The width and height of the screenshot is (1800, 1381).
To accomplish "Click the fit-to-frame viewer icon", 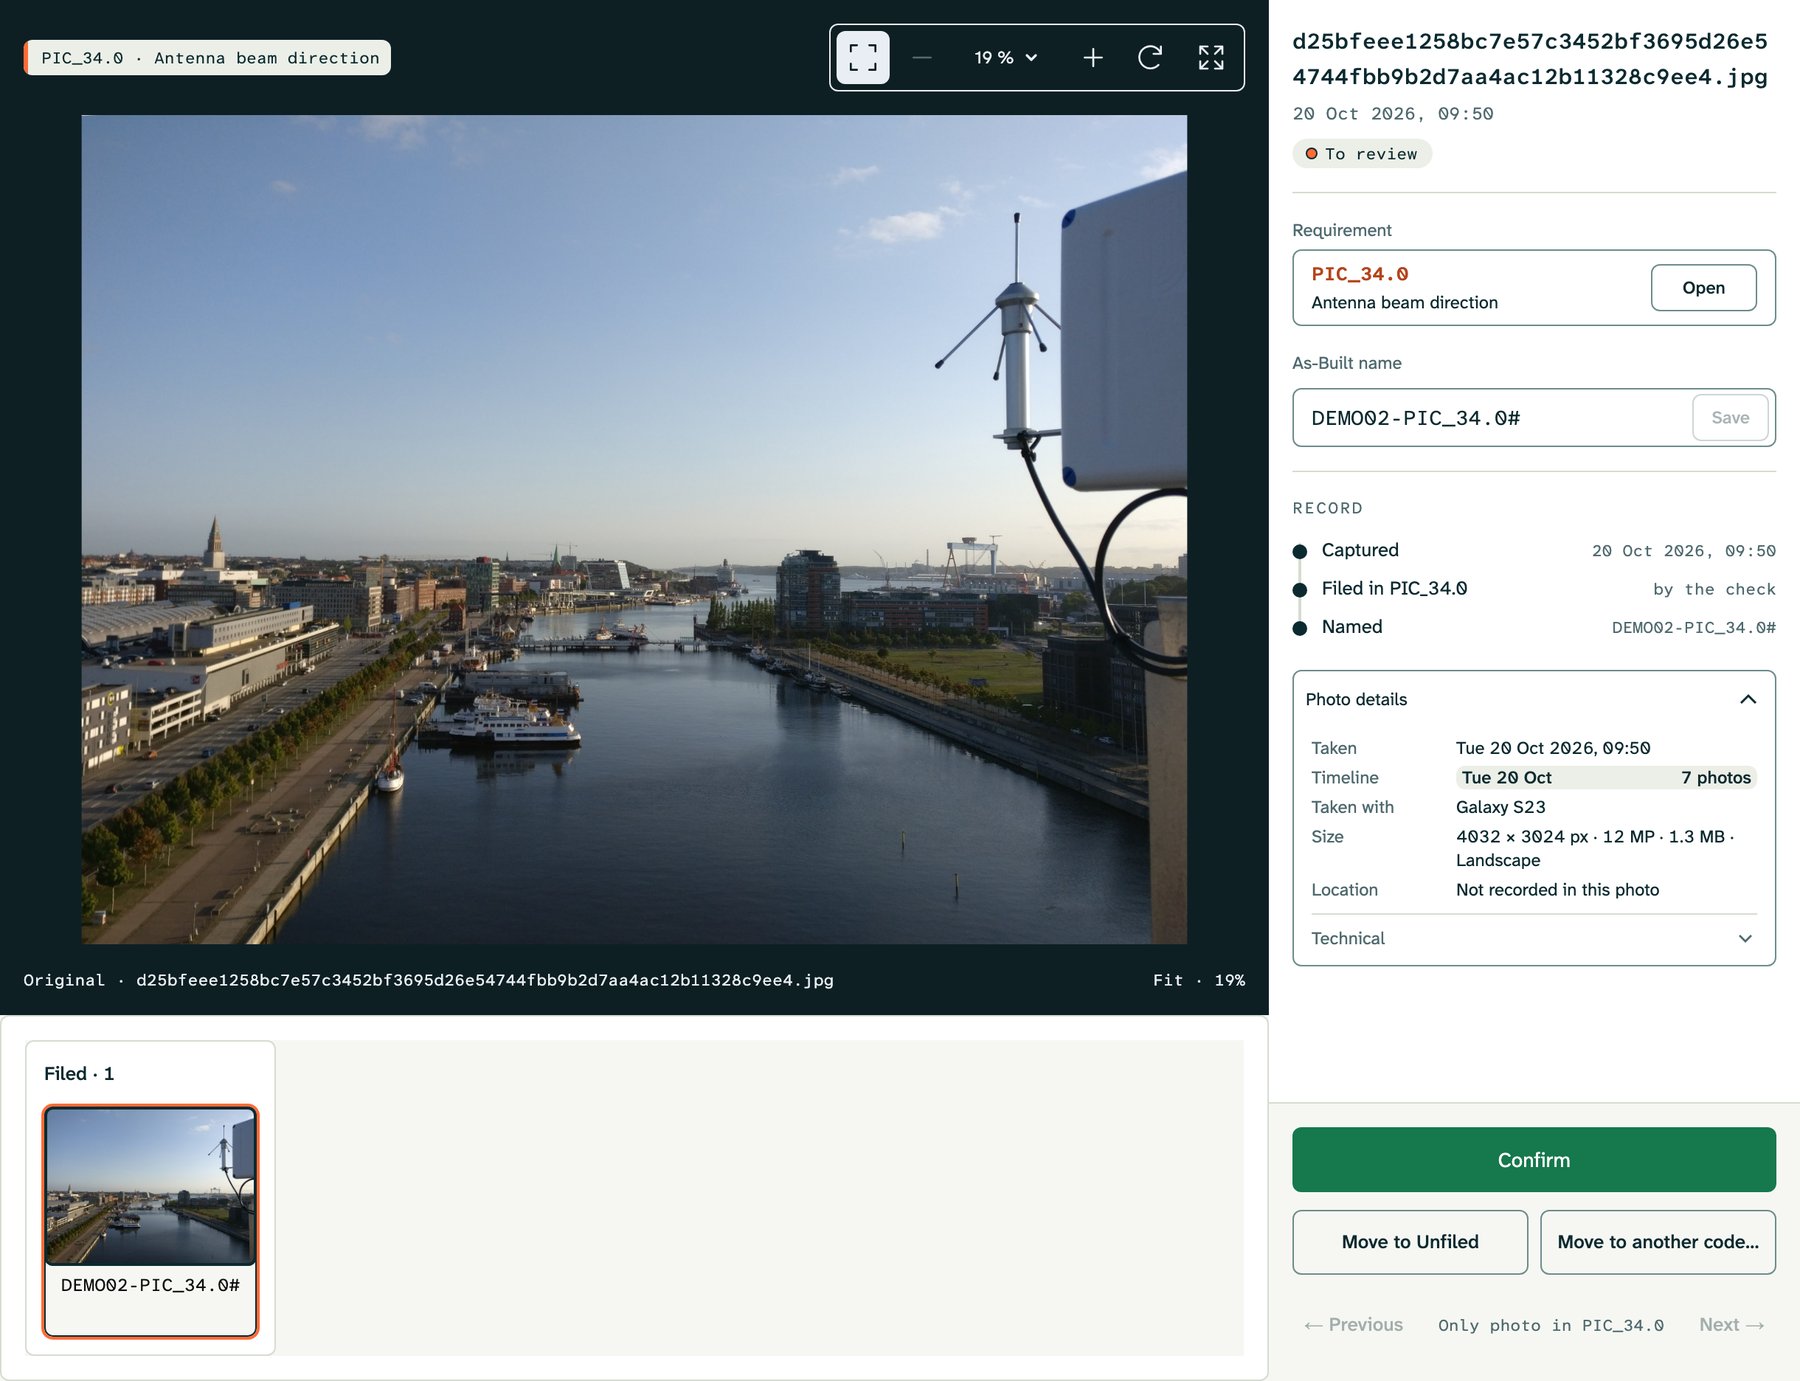I will tap(862, 58).
